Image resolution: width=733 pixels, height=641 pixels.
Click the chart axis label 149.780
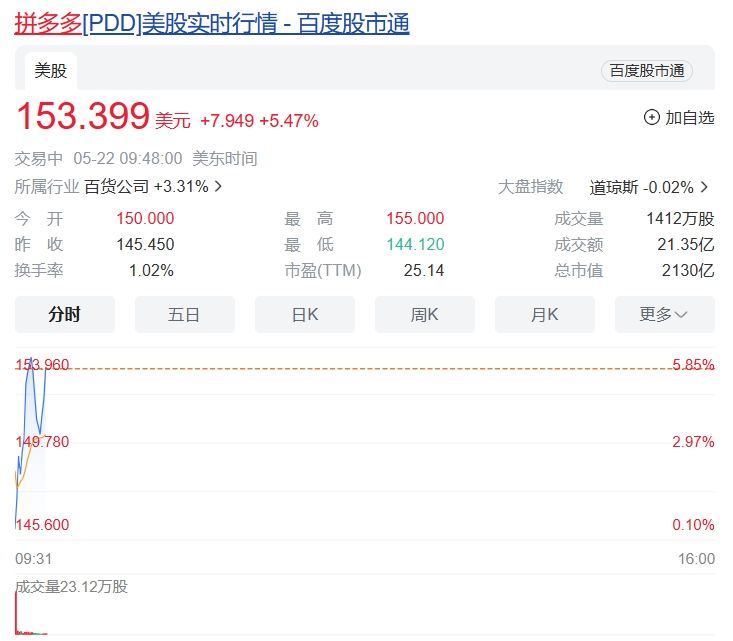(x=42, y=442)
